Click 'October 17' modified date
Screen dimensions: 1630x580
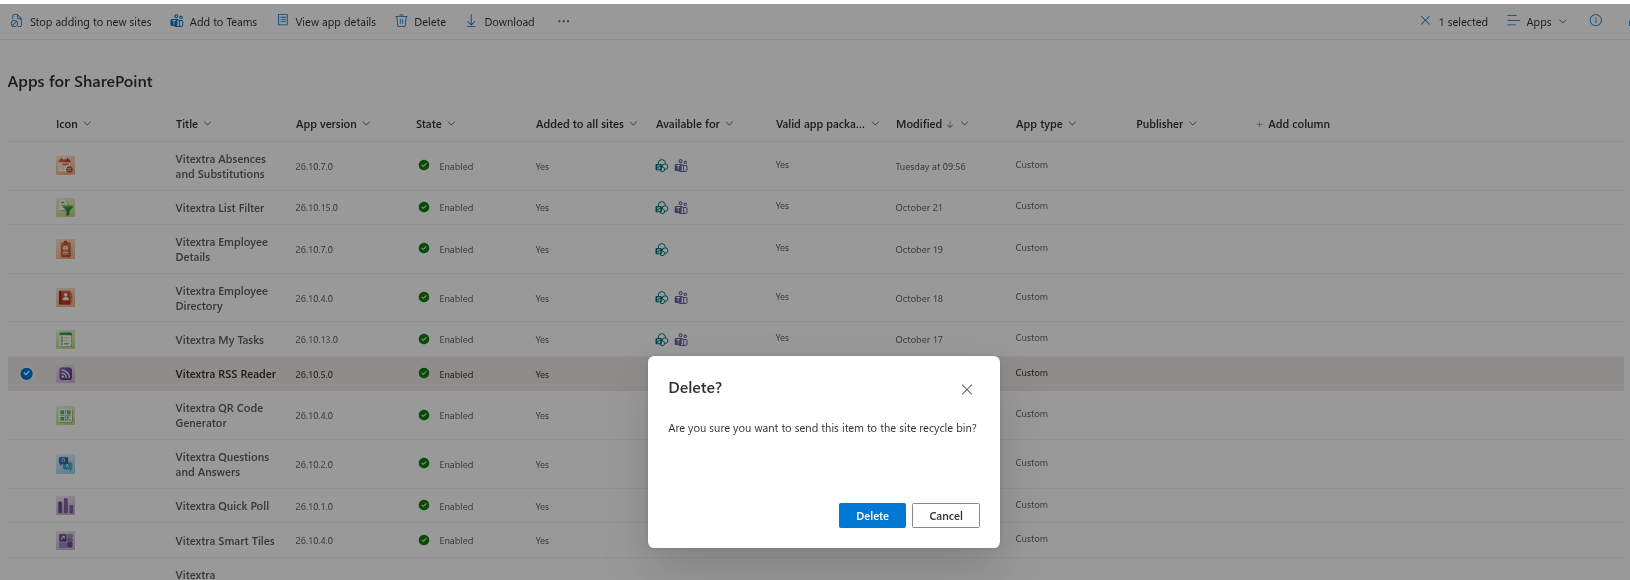919,340
